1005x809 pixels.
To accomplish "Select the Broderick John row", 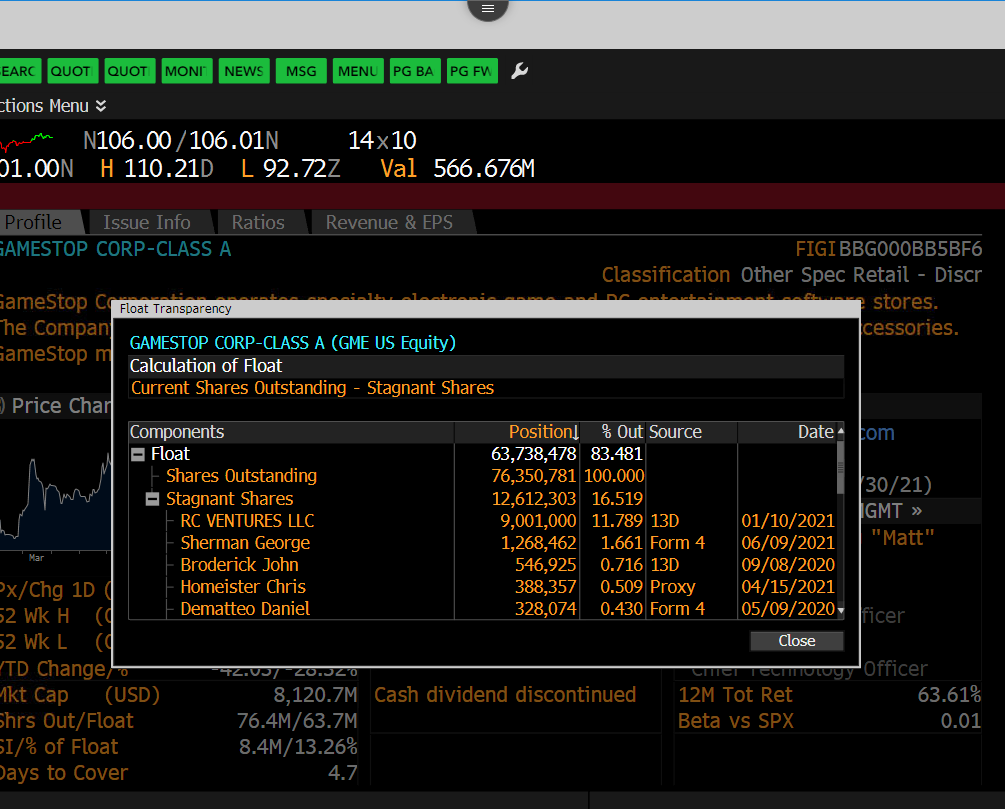I will tap(483, 565).
